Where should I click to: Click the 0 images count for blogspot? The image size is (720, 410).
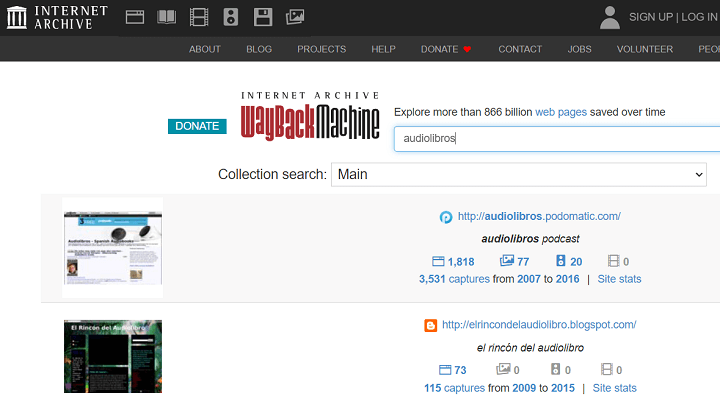[x=508, y=370]
